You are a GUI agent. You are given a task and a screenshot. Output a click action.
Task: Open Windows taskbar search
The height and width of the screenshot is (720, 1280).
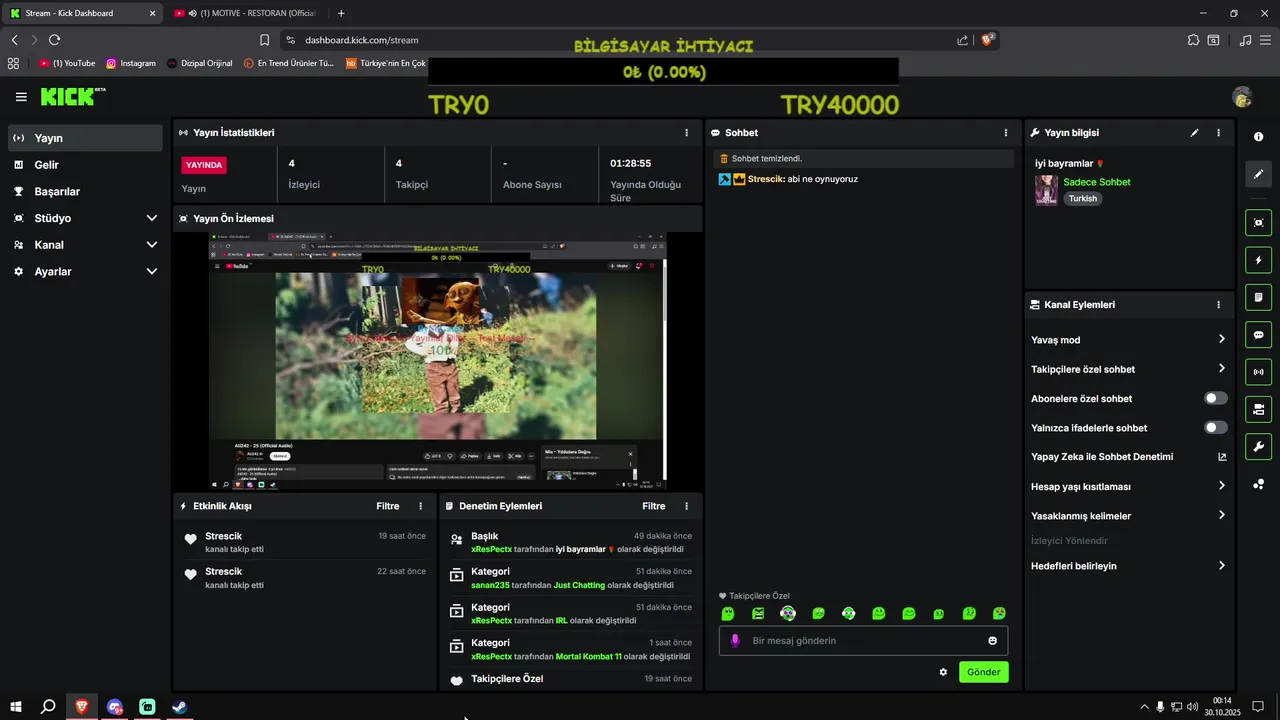tap(48, 707)
